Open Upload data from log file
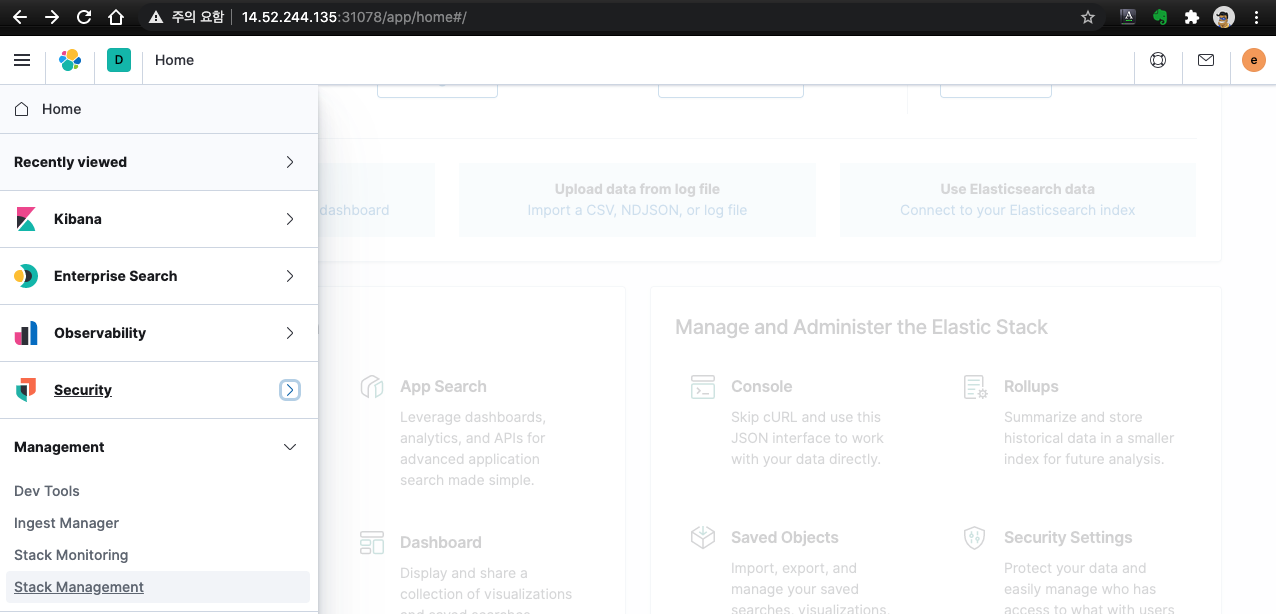1276x614 pixels. point(637,200)
